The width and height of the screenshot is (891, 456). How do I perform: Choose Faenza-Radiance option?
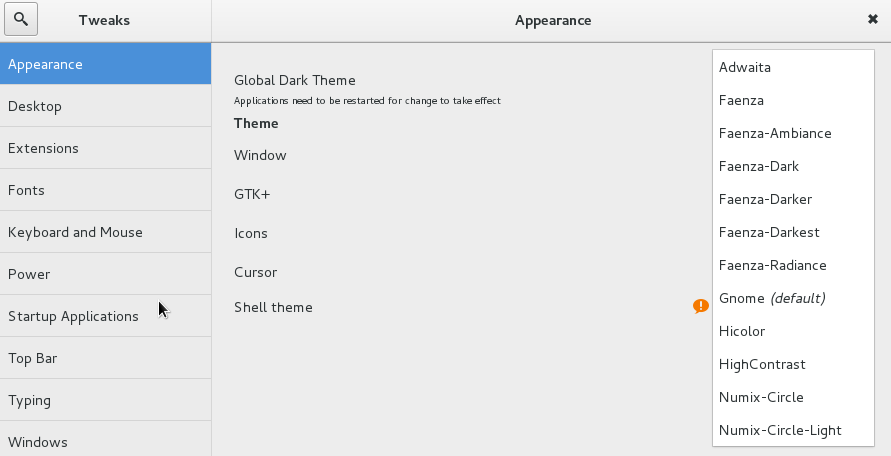tap(793, 265)
